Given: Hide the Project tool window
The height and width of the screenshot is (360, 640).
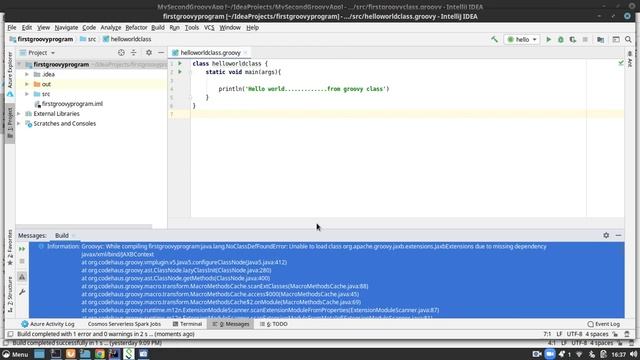Looking at the screenshot, I should pyautogui.click(x=161, y=53).
